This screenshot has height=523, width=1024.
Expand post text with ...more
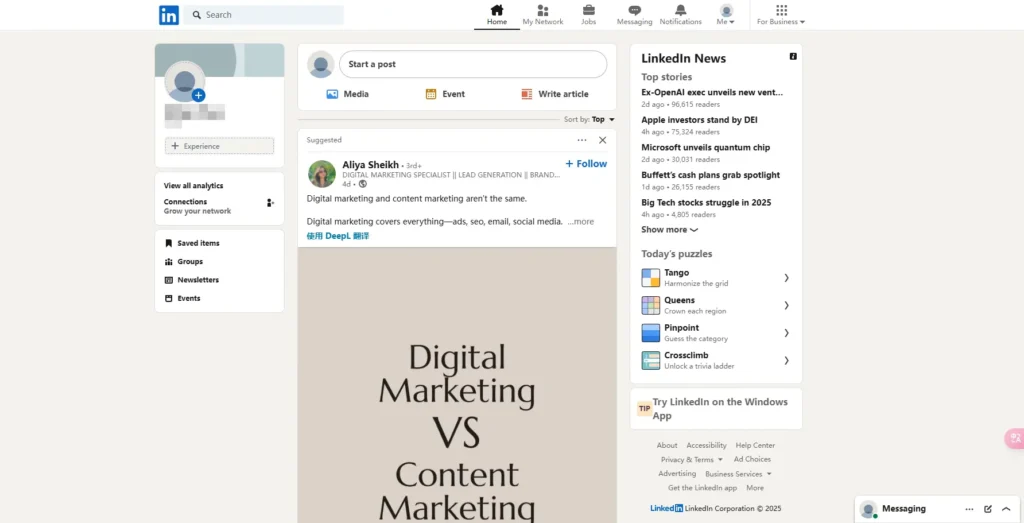click(581, 221)
